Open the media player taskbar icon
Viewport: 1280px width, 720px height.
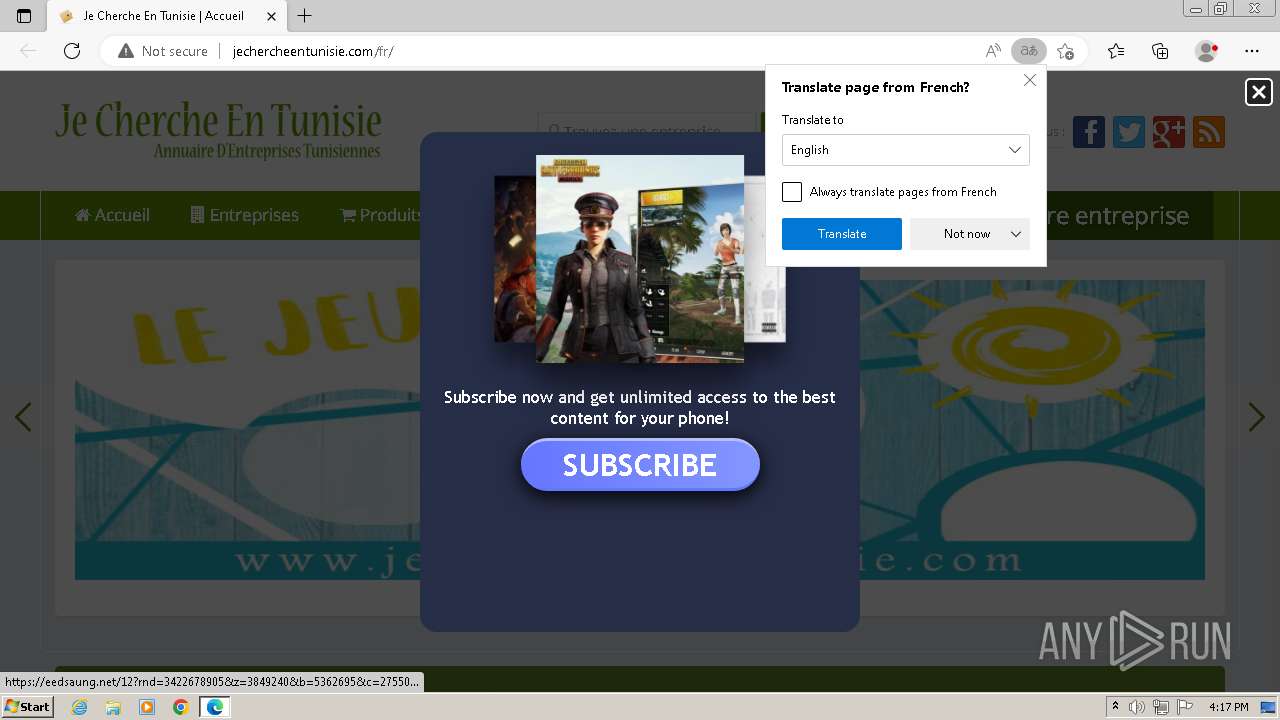[x=147, y=707]
